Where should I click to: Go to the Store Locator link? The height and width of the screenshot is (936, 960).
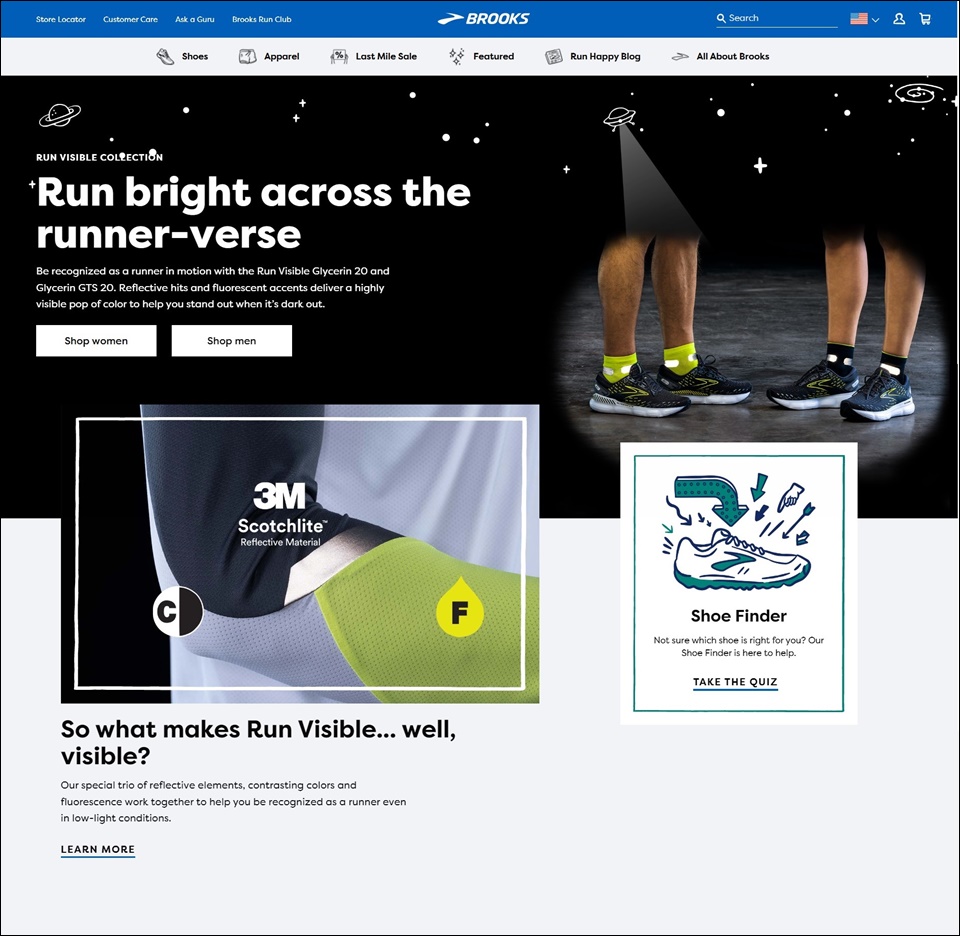[61, 19]
